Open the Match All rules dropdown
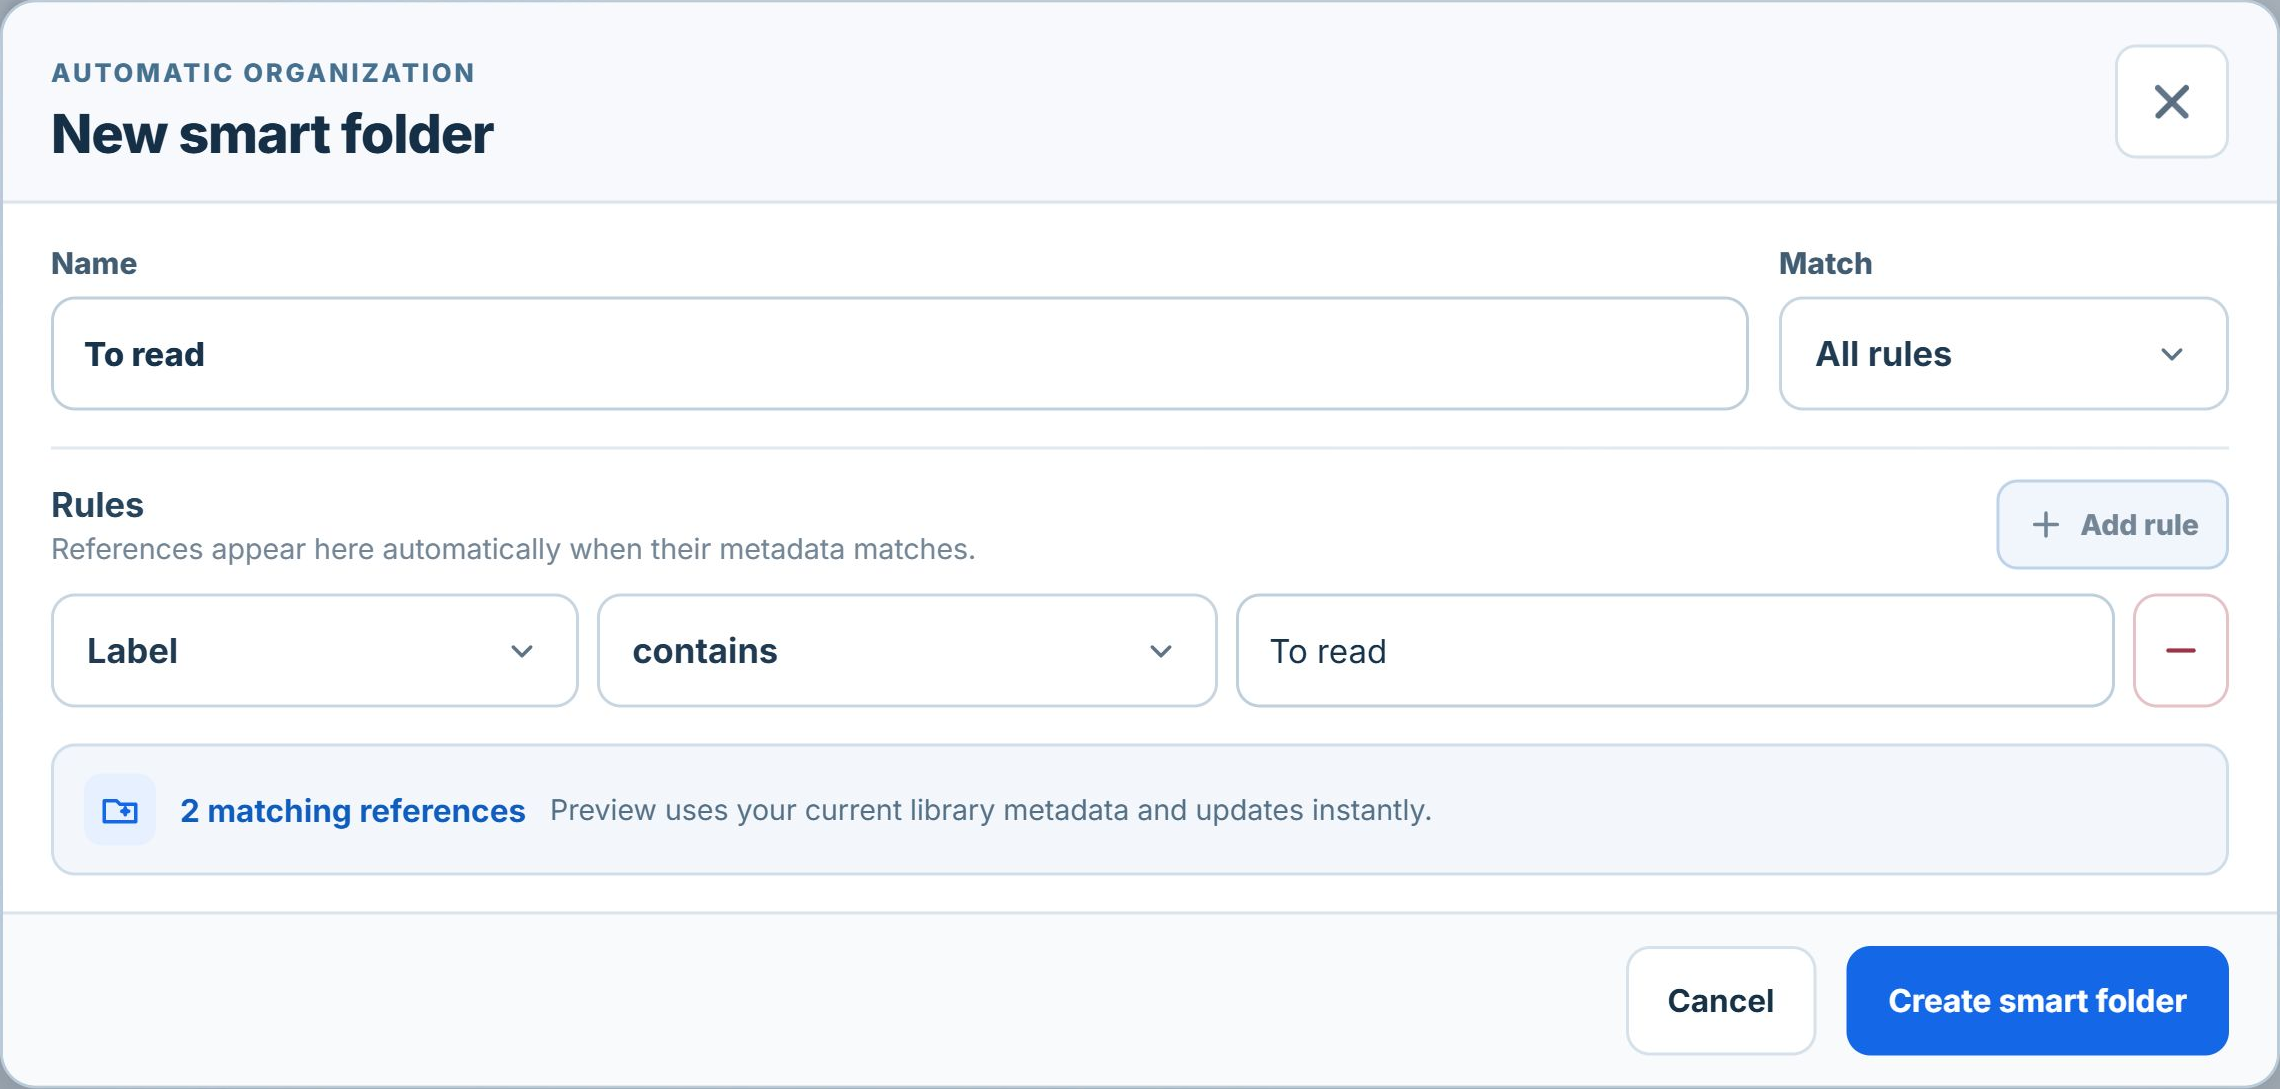The image size is (2280, 1089). (2003, 354)
